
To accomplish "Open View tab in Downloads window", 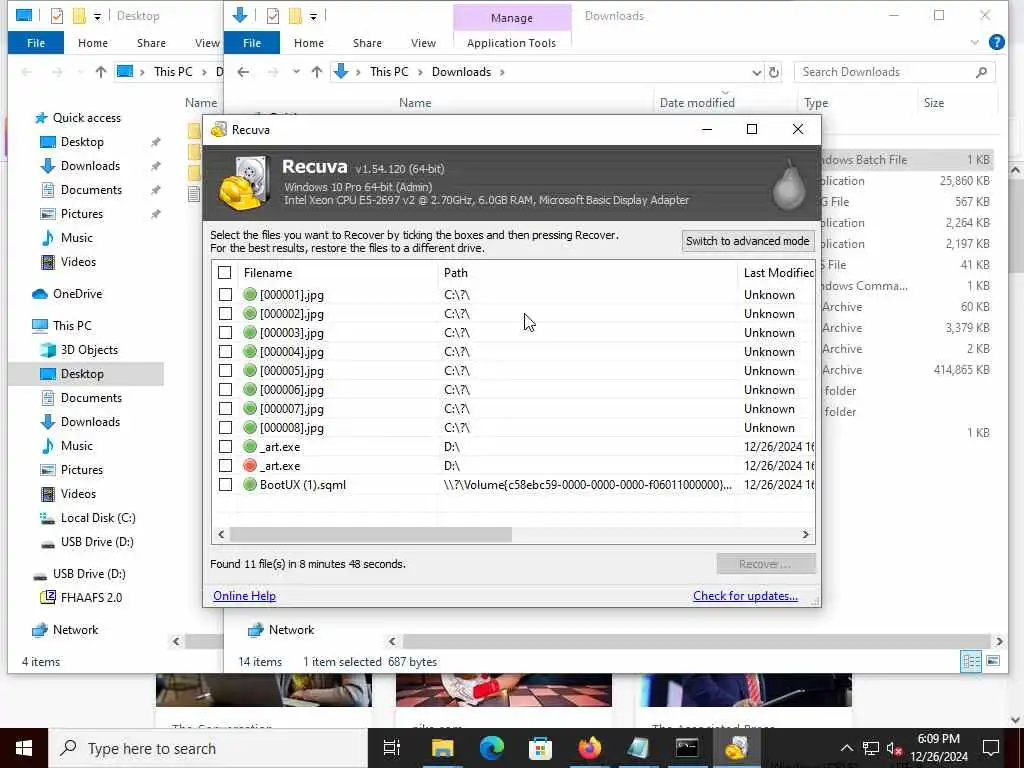I will click(x=423, y=43).
